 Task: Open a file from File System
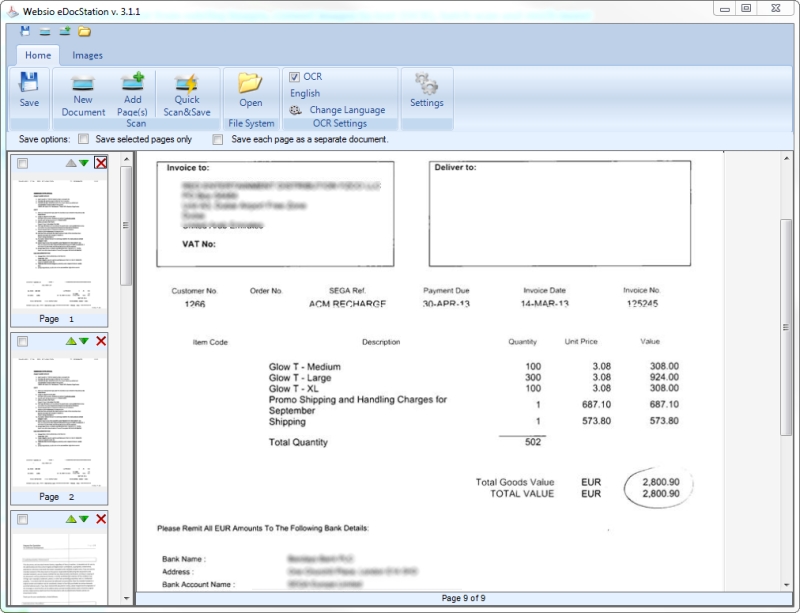[251, 91]
